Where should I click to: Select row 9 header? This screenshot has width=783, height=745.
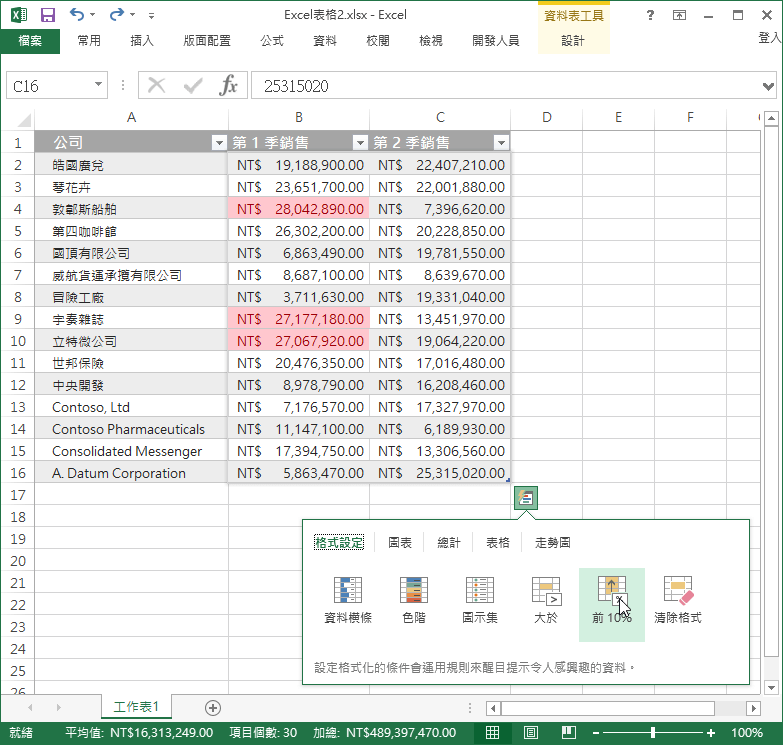point(17,319)
